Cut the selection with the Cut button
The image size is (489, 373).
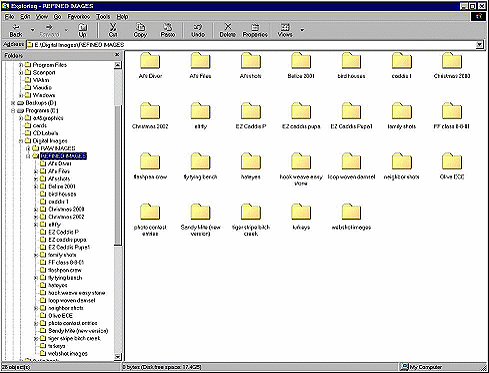pyautogui.click(x=113, y=30)
